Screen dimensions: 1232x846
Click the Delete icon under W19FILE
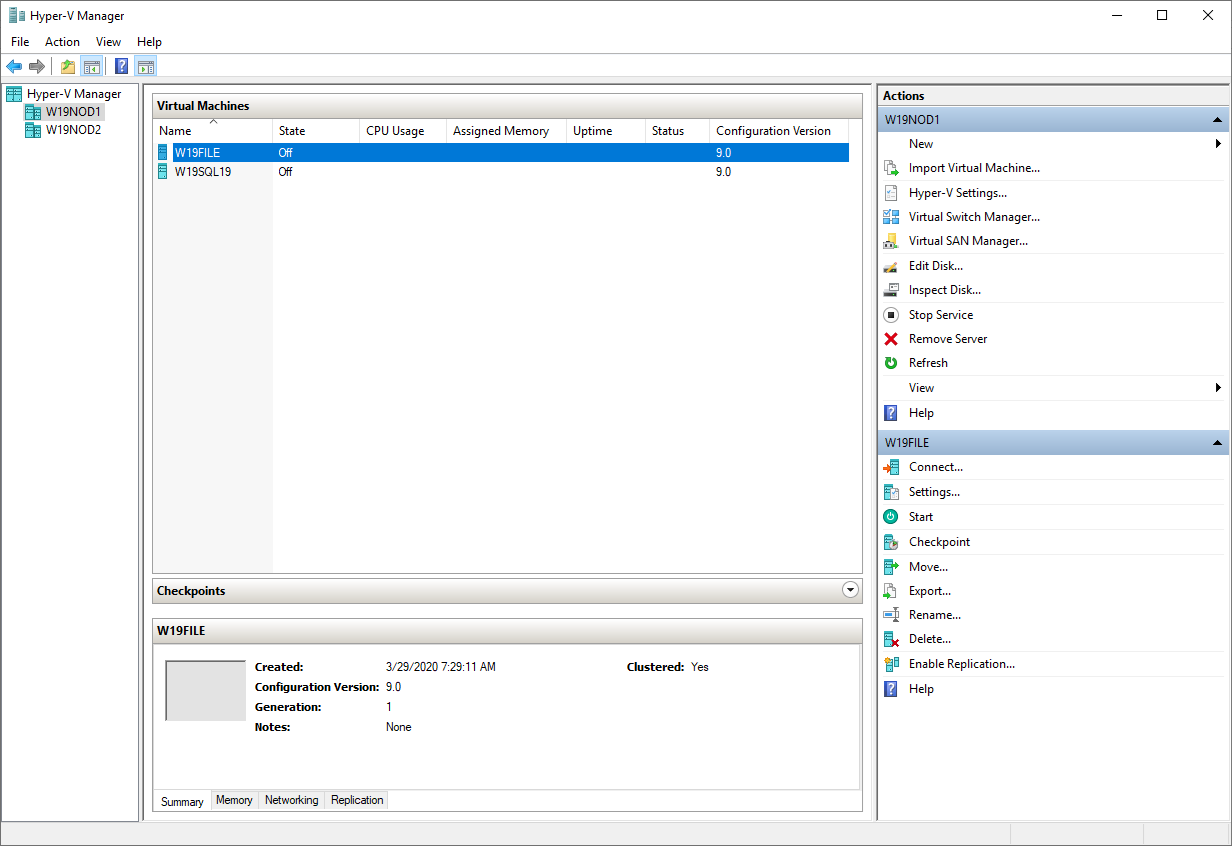(x=891, y=639)
